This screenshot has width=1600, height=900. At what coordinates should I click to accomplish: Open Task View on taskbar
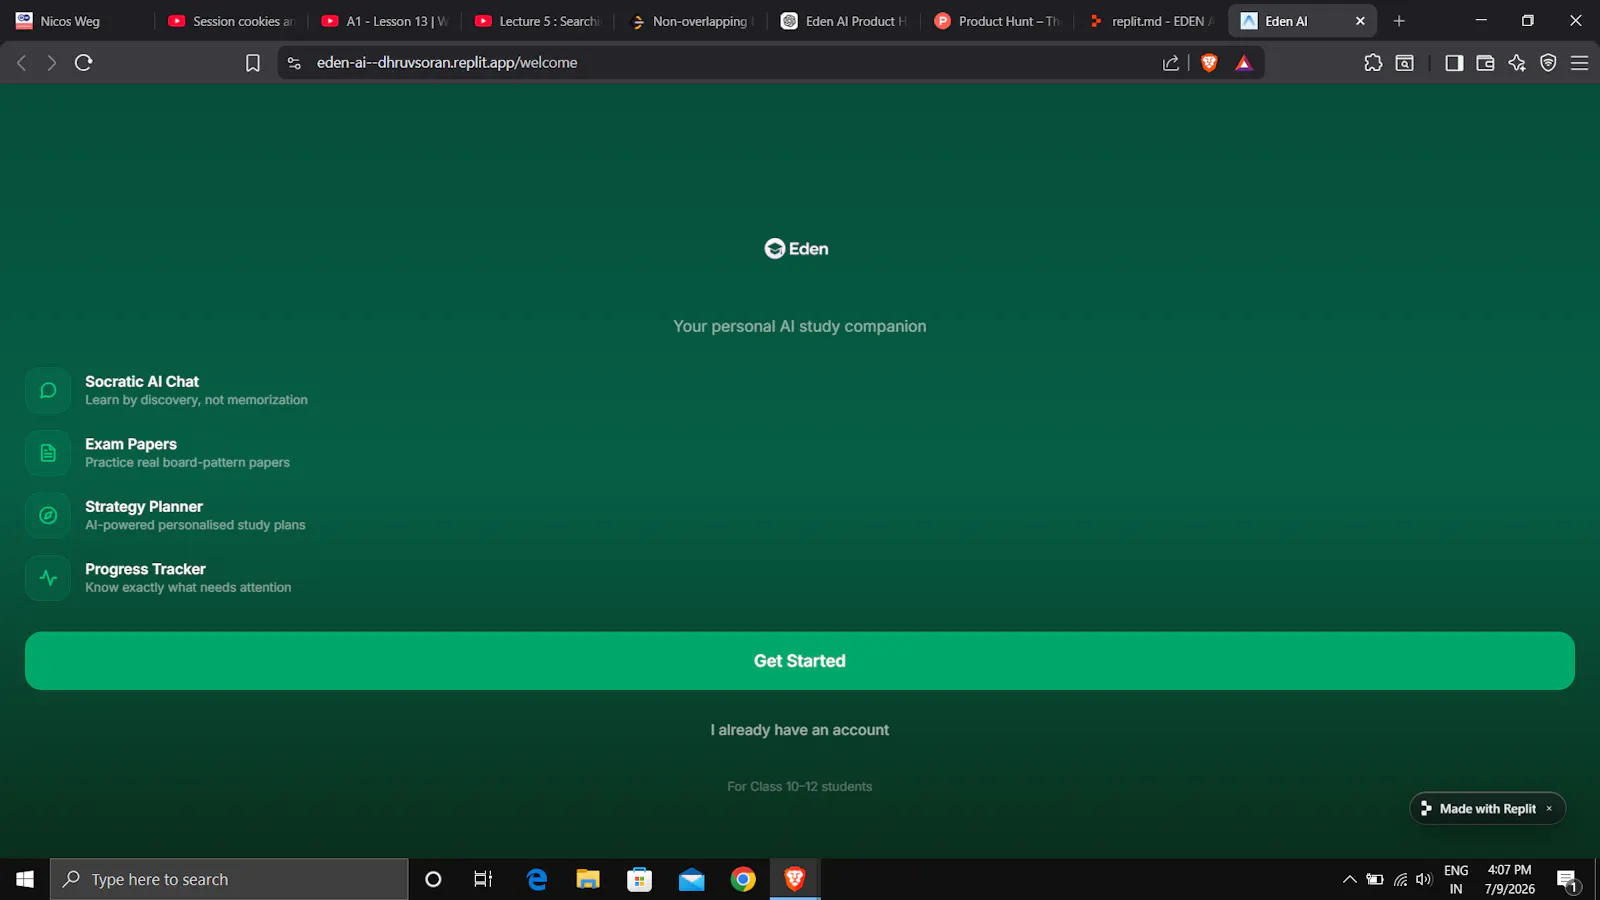coord(483,879)
